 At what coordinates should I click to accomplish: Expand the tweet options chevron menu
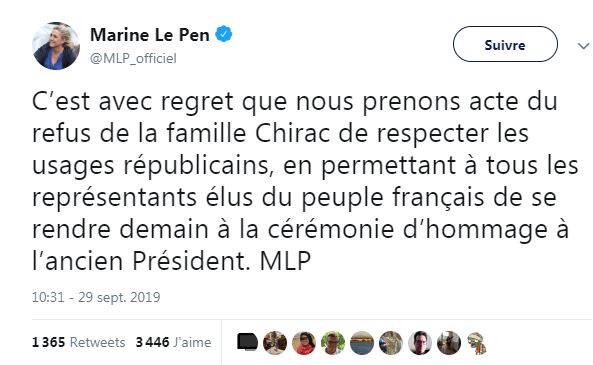click(x=583, y=46)
